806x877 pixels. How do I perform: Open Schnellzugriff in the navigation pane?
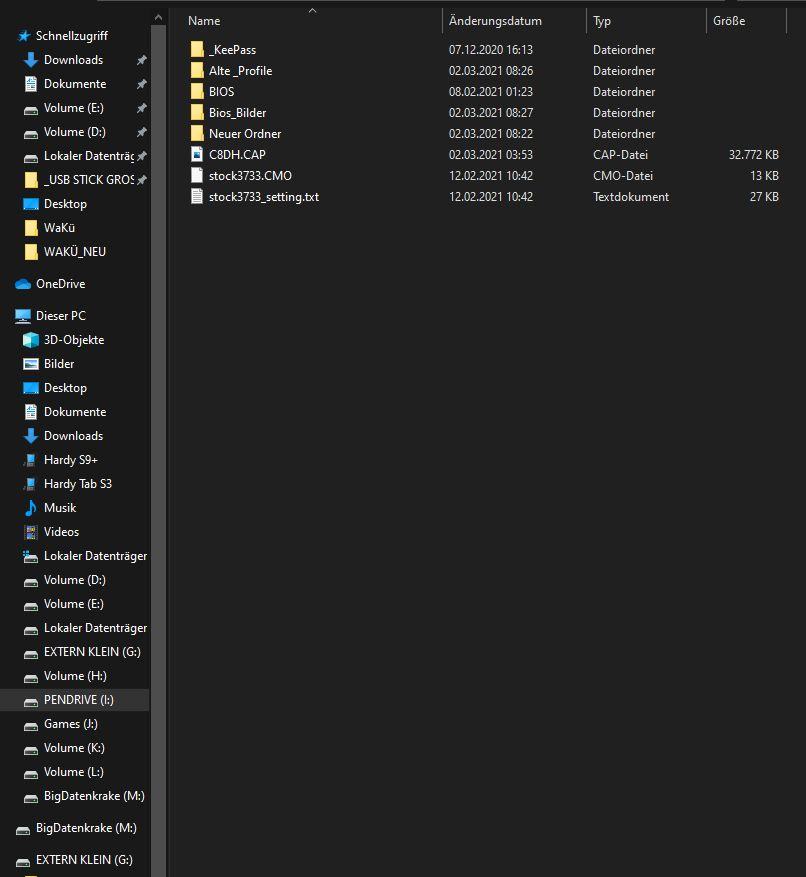point(72,36)
